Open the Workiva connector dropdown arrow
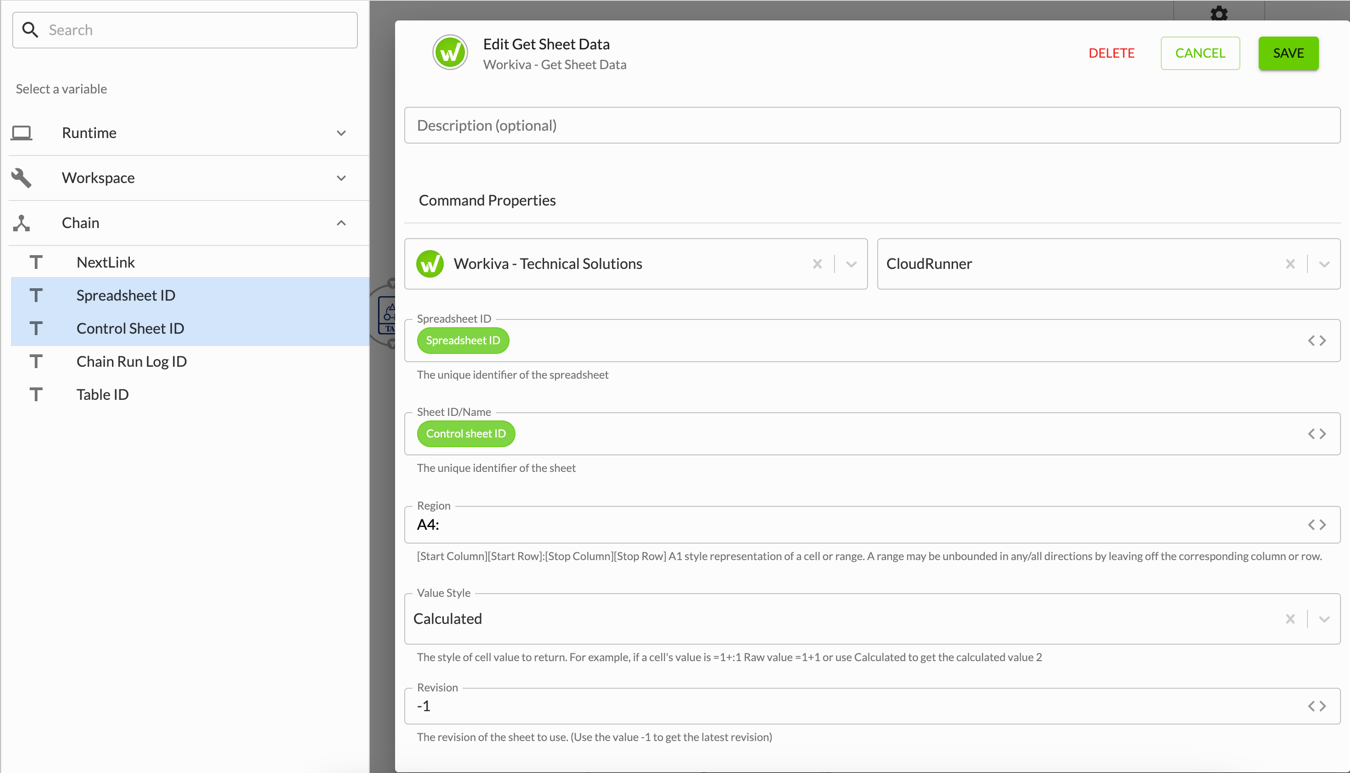The height and width of the screenshot is (773, 1350). pyautogui.click(x=851, y=264)
